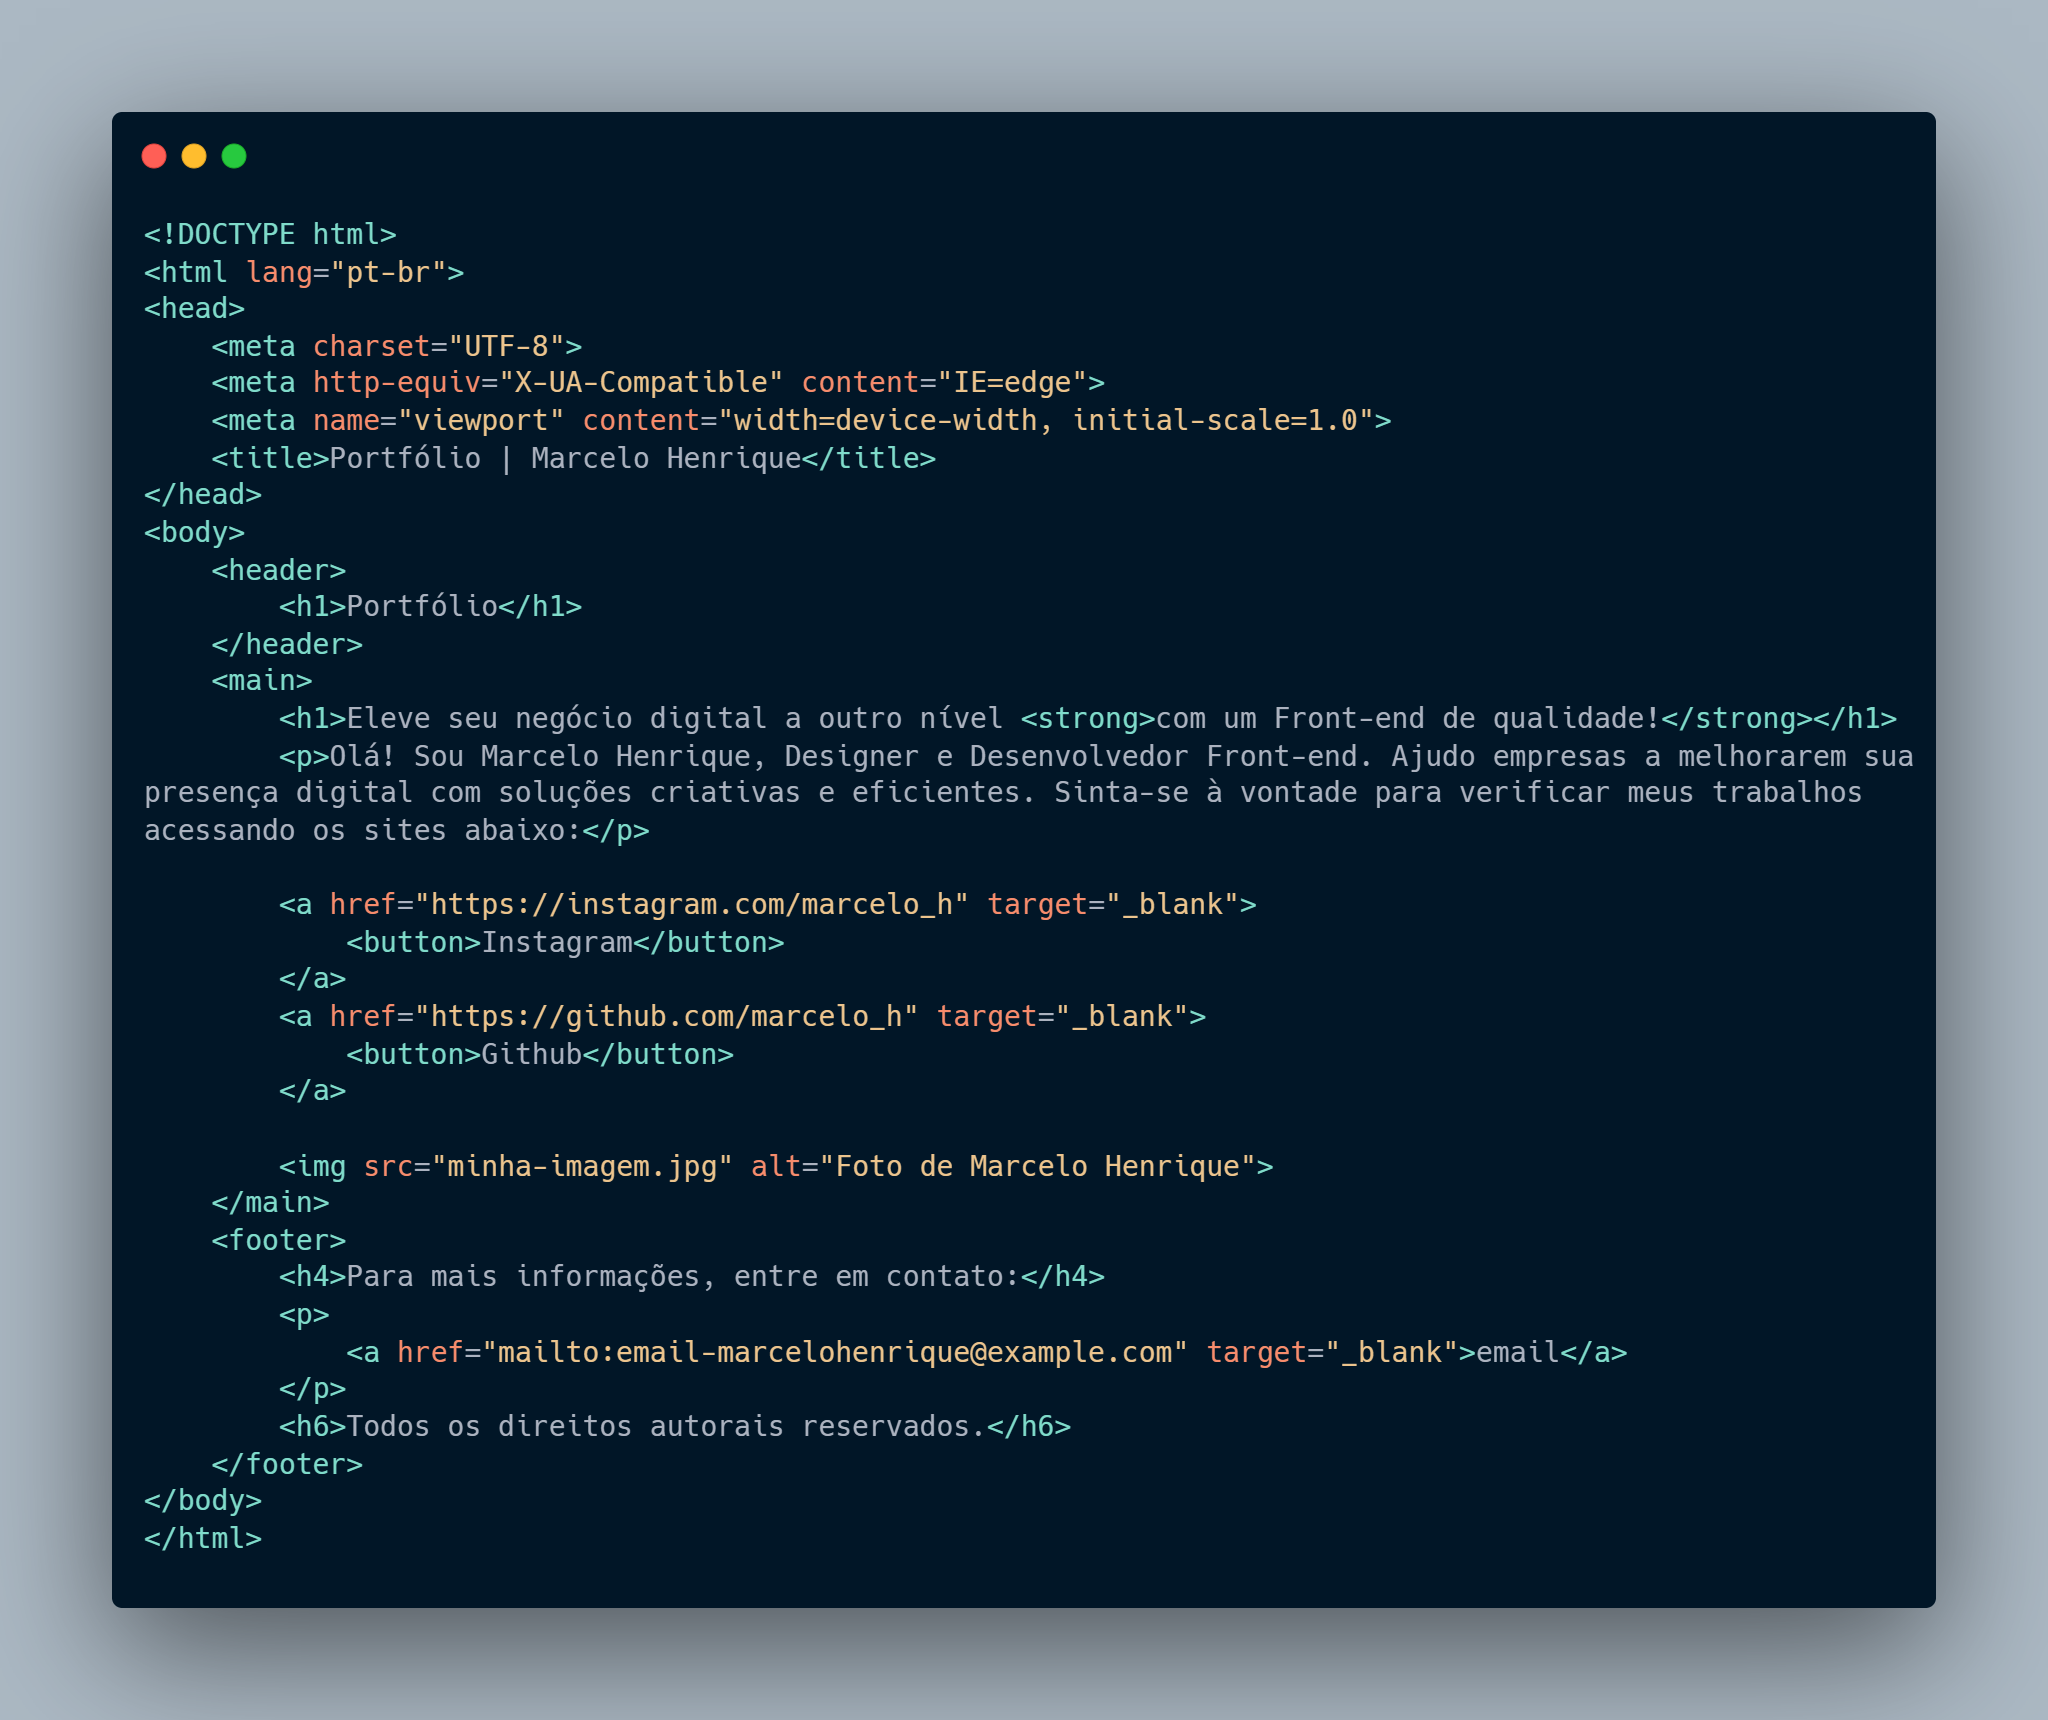Click the "X-UA-Compatible" value

point(641,383)
